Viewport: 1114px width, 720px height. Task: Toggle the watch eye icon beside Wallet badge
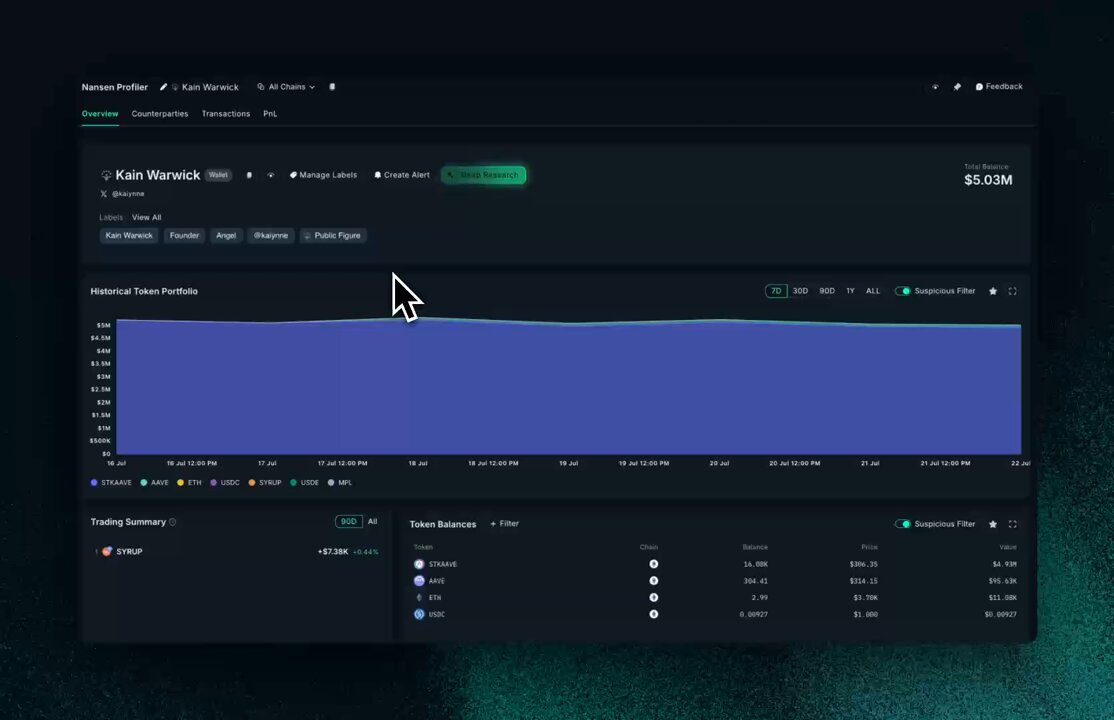coord(271,175)
